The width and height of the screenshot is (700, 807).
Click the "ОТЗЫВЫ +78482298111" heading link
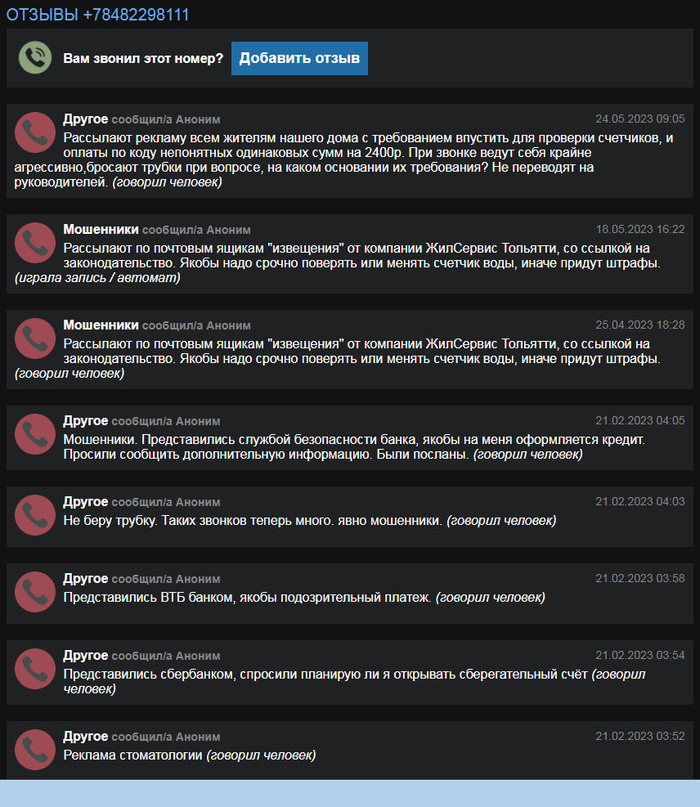click(x=97, y=15)
